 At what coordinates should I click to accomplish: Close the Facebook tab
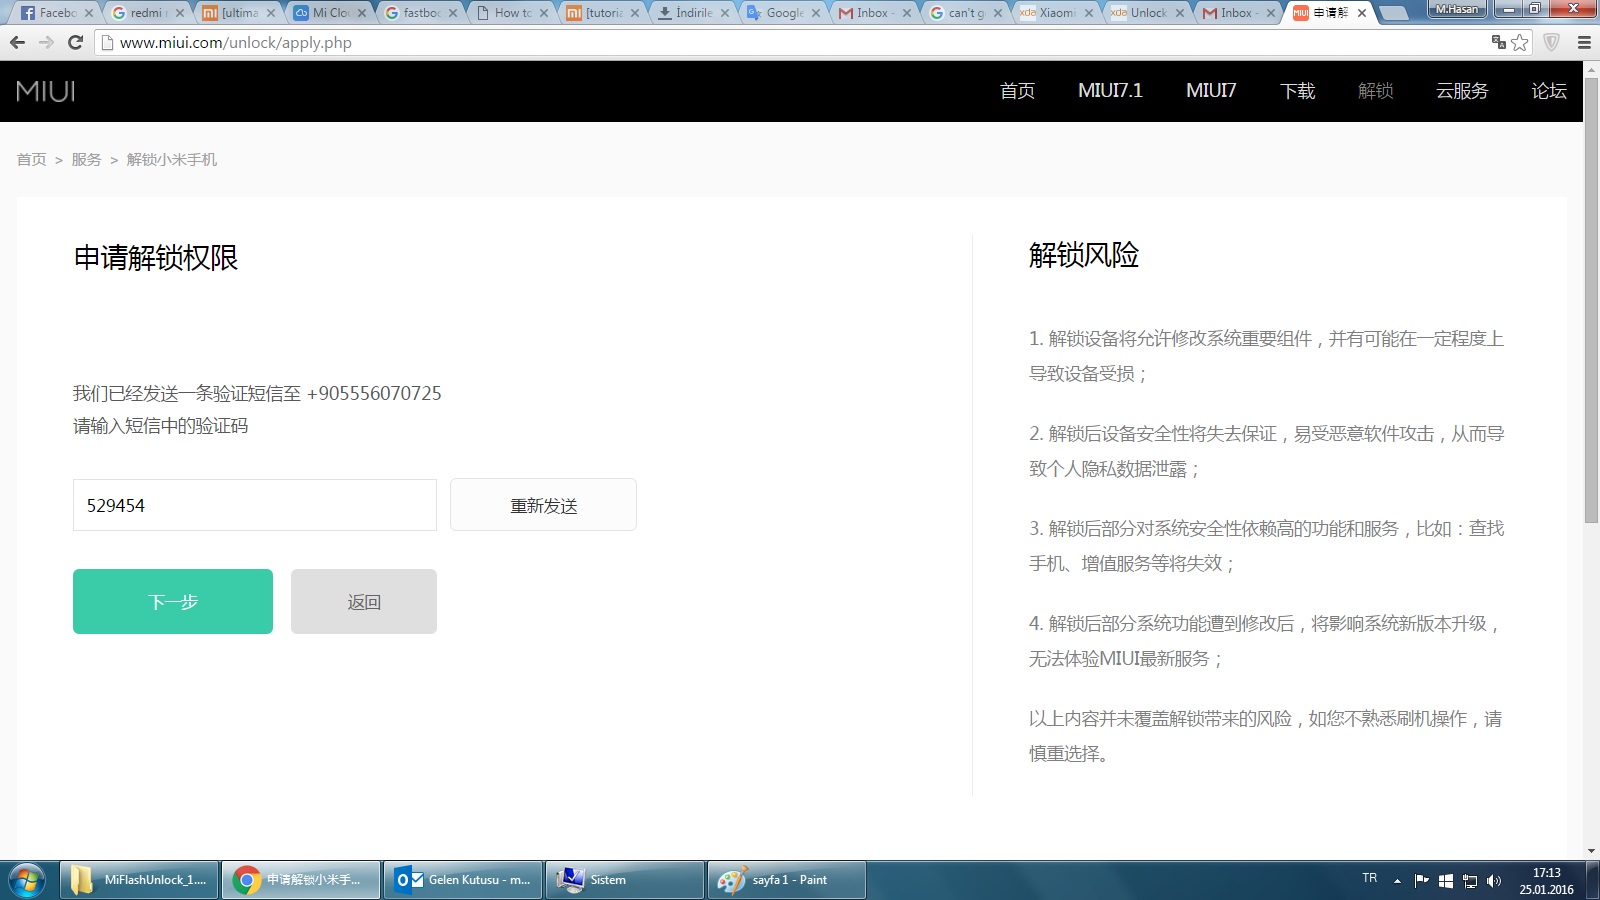[x=88, y=13]
